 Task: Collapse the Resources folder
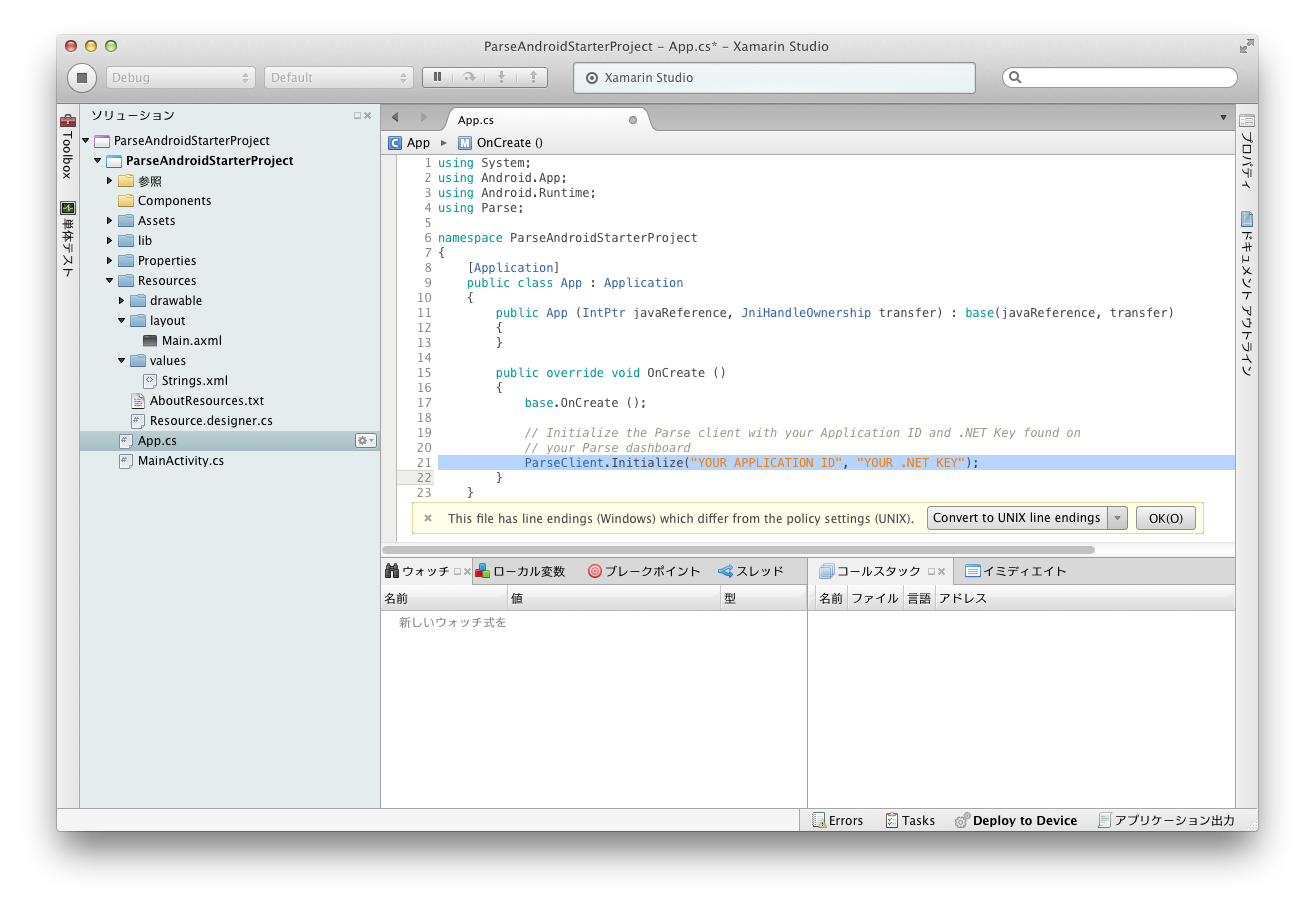pos(110,281)
